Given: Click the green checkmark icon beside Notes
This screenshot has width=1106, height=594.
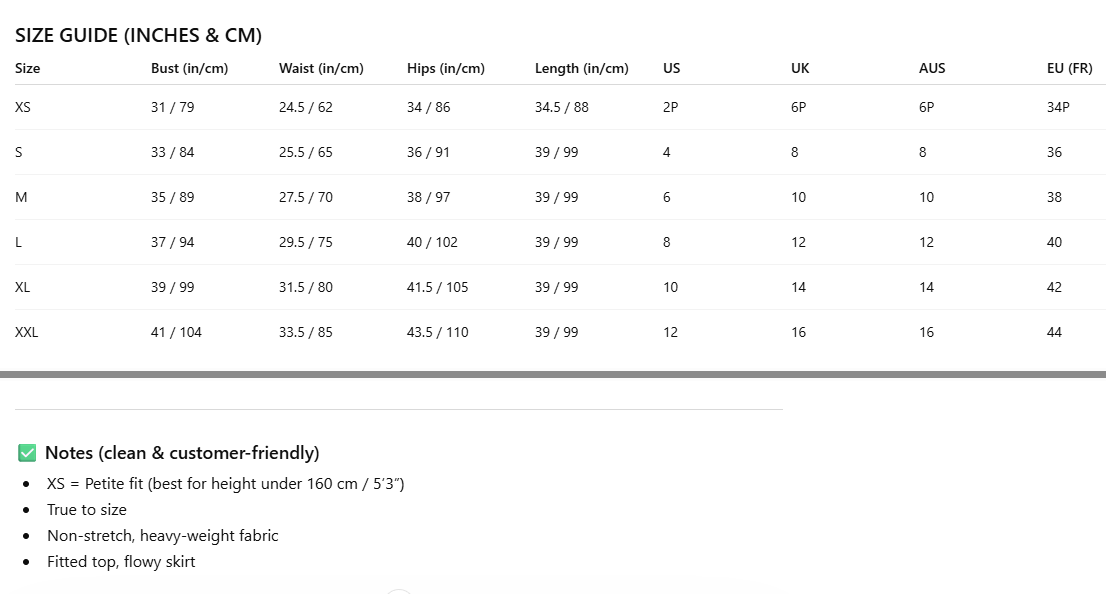Looking at the screenshot, I should tap(27, 453).
